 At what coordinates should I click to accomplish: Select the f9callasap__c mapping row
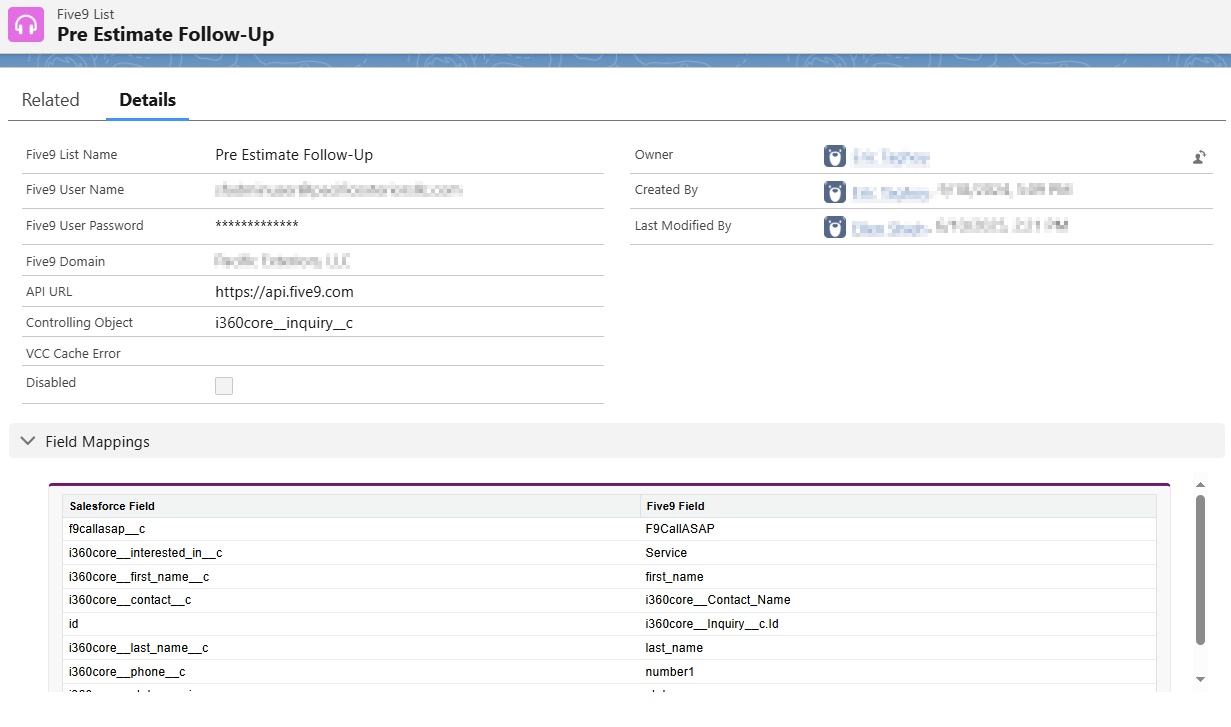(609, 529)
